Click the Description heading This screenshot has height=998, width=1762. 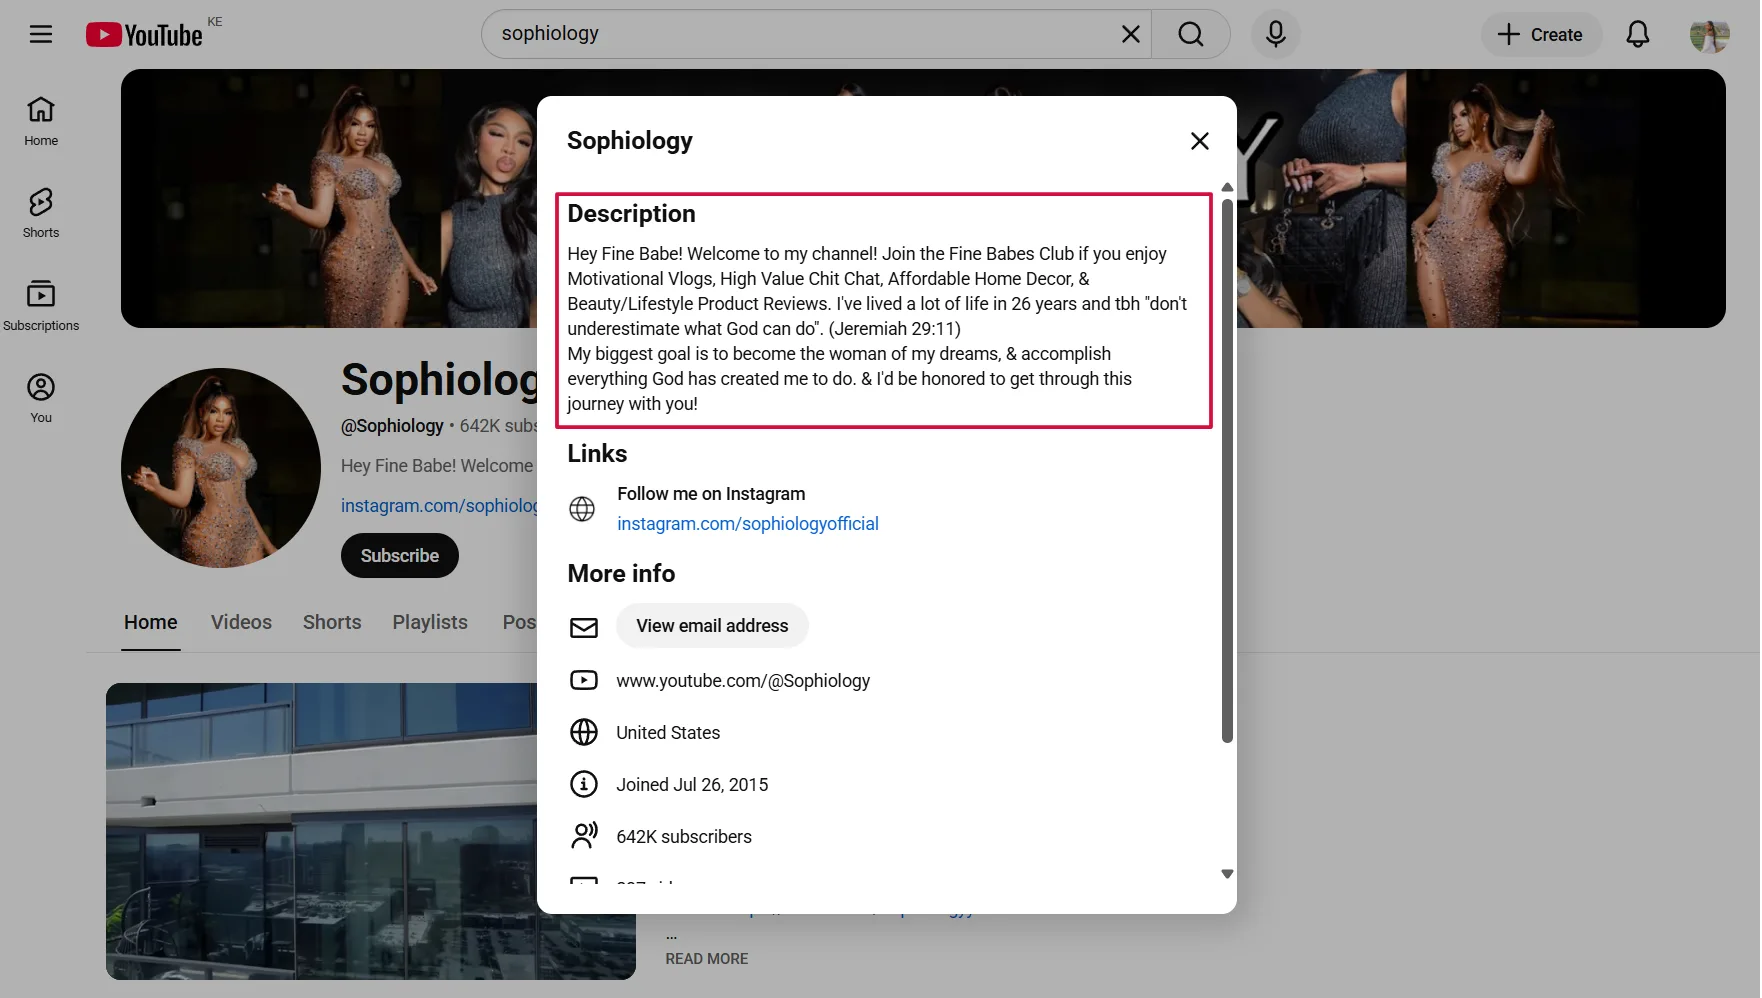pos(631,214)
